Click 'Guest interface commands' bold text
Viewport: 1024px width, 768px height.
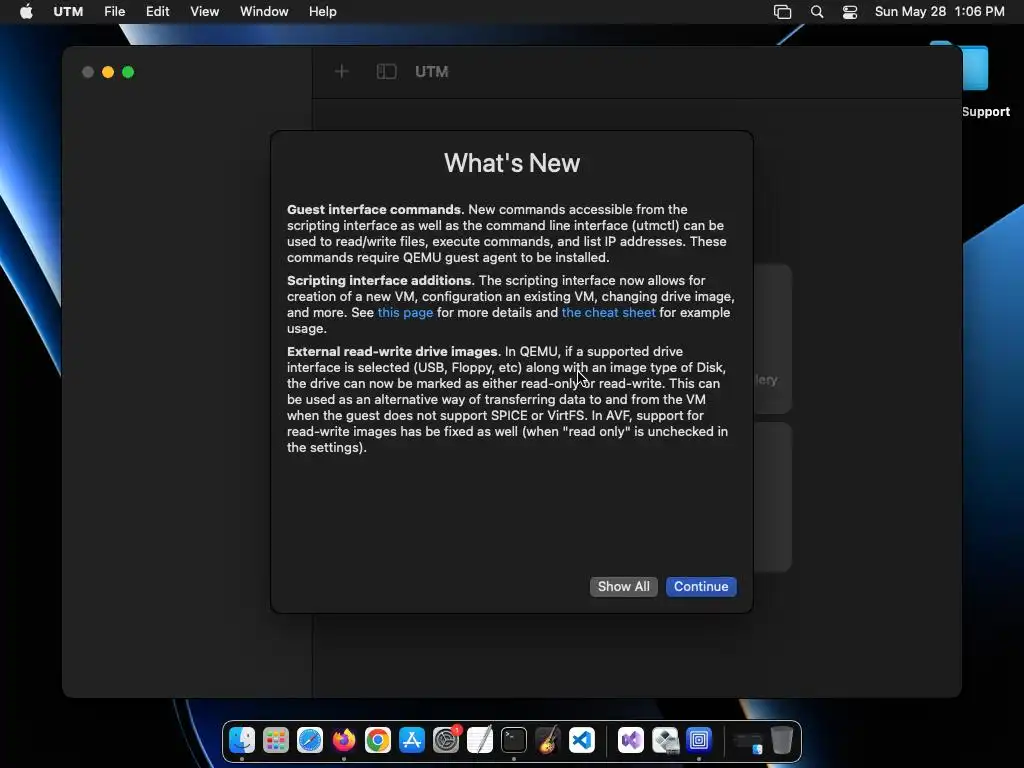(374, 210)
